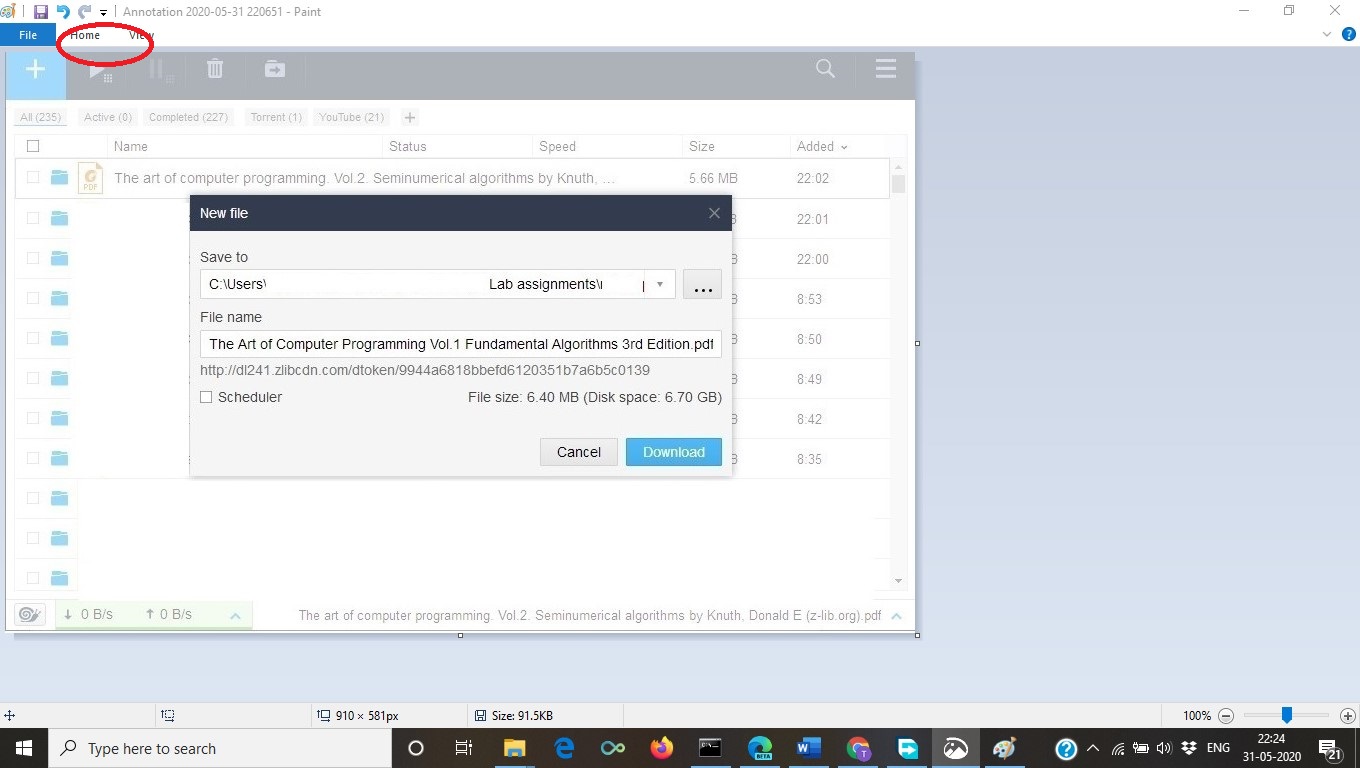Click the Added column sort arrow
The width and height of the screenshot is (1360, 768).
pos(844,147)
